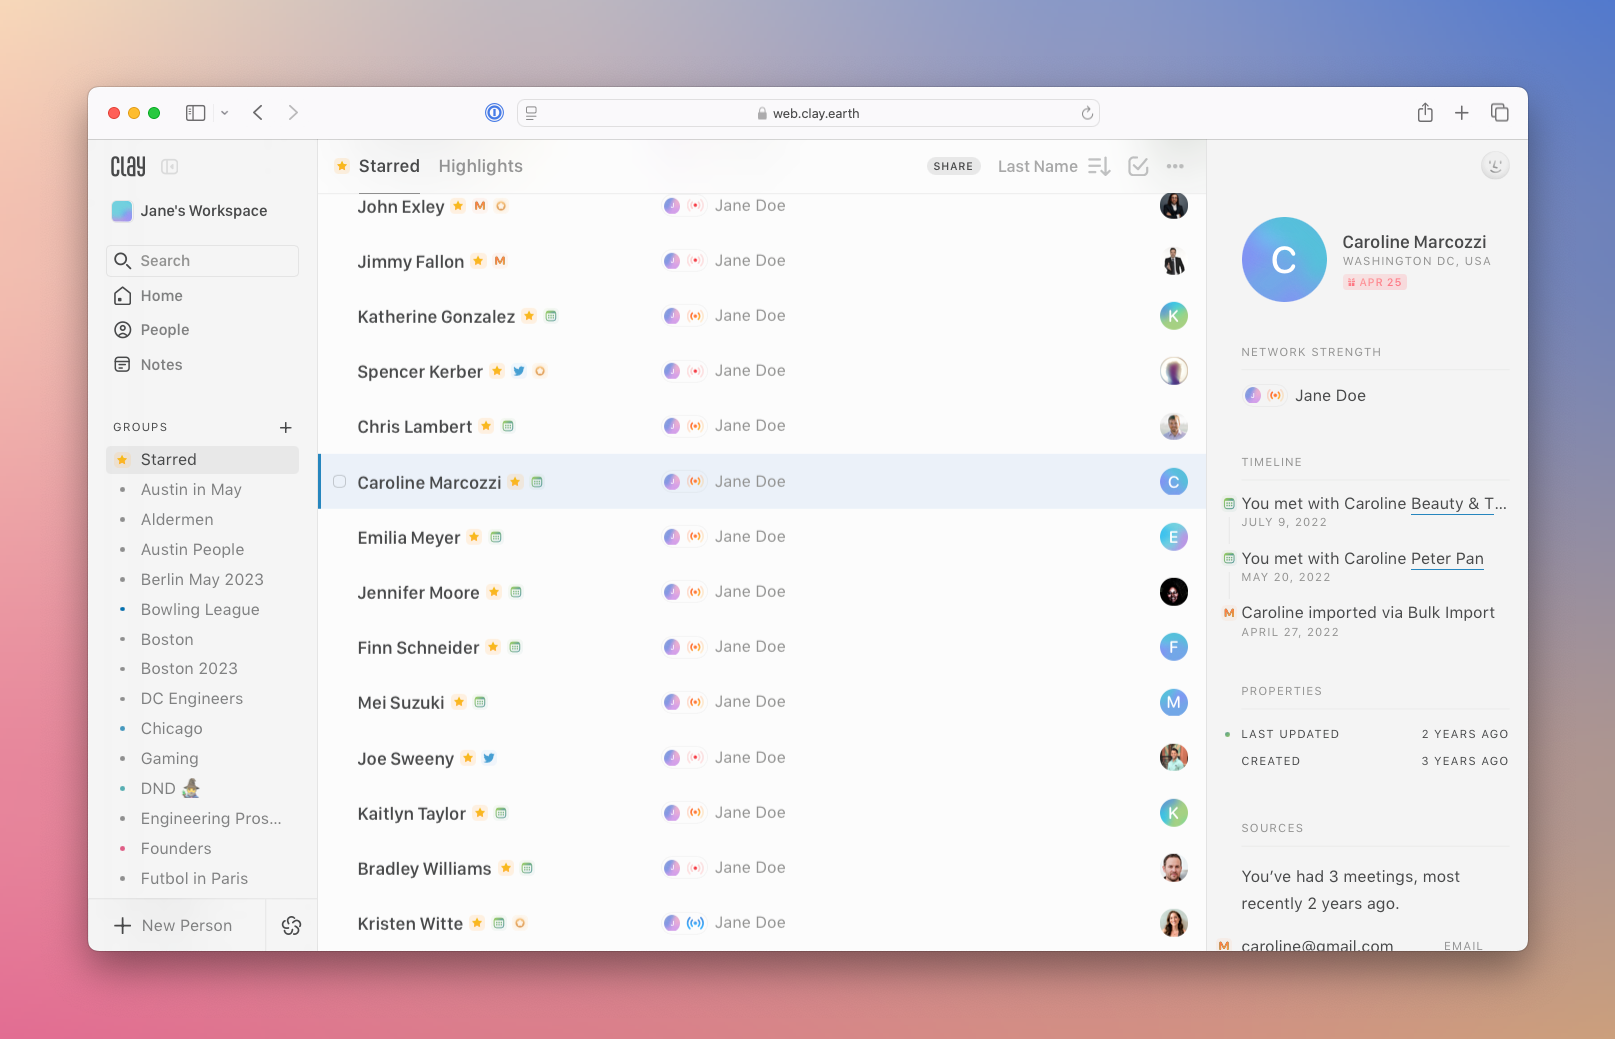Toggle the multi-select checkmark in header

1138,167
